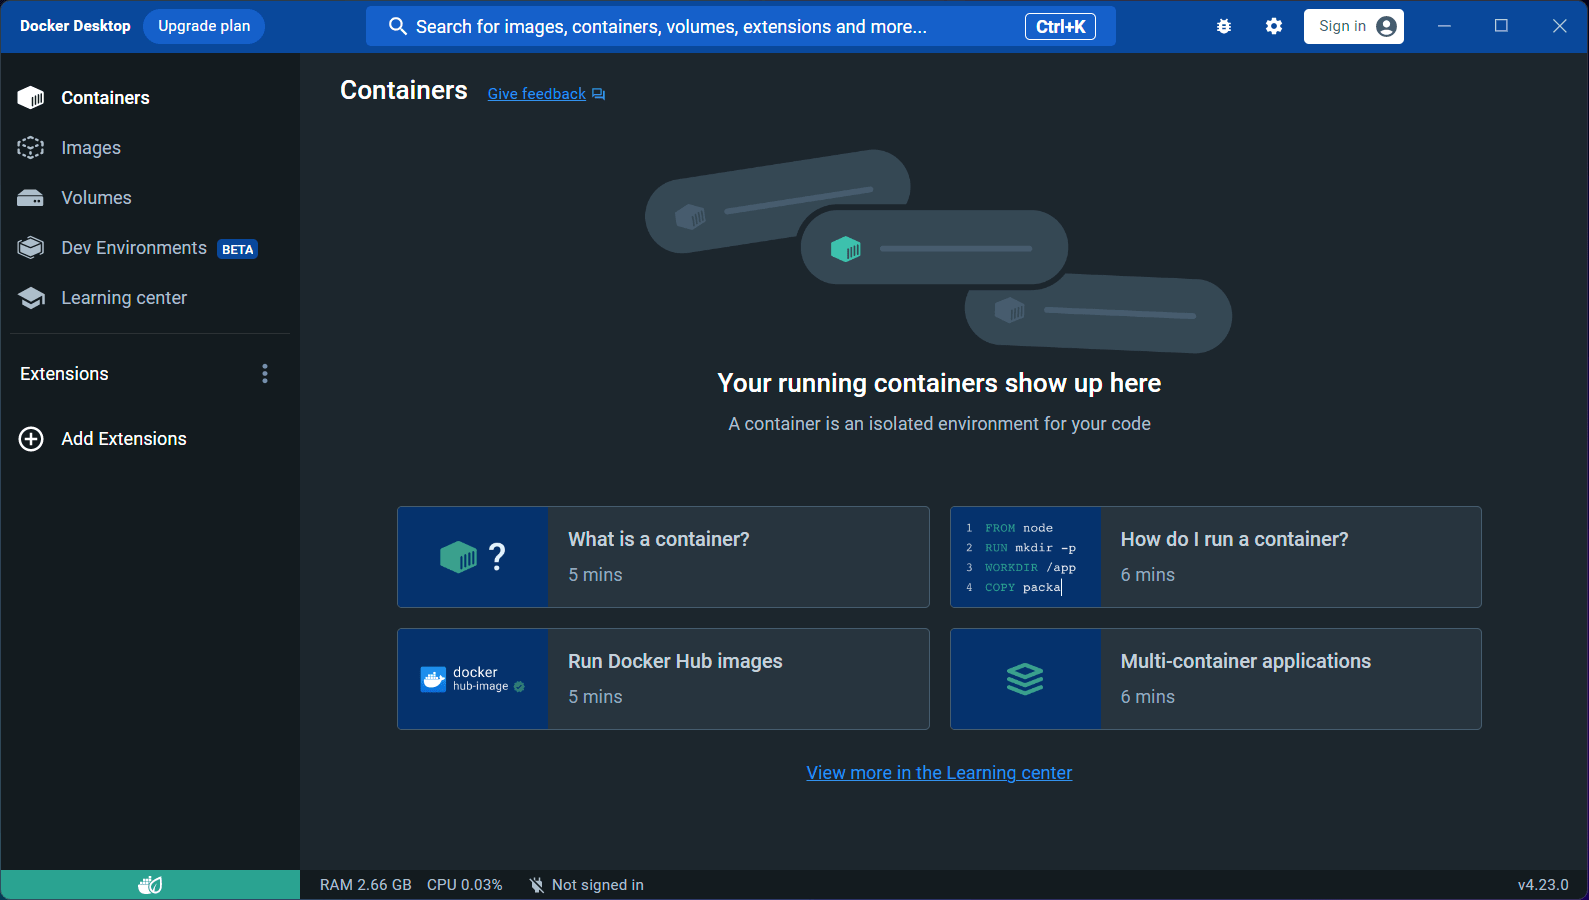This screenshot has height=900, width=1589.
Task: Select Learning center in the sidebar
Action: [x=124, y=298]
